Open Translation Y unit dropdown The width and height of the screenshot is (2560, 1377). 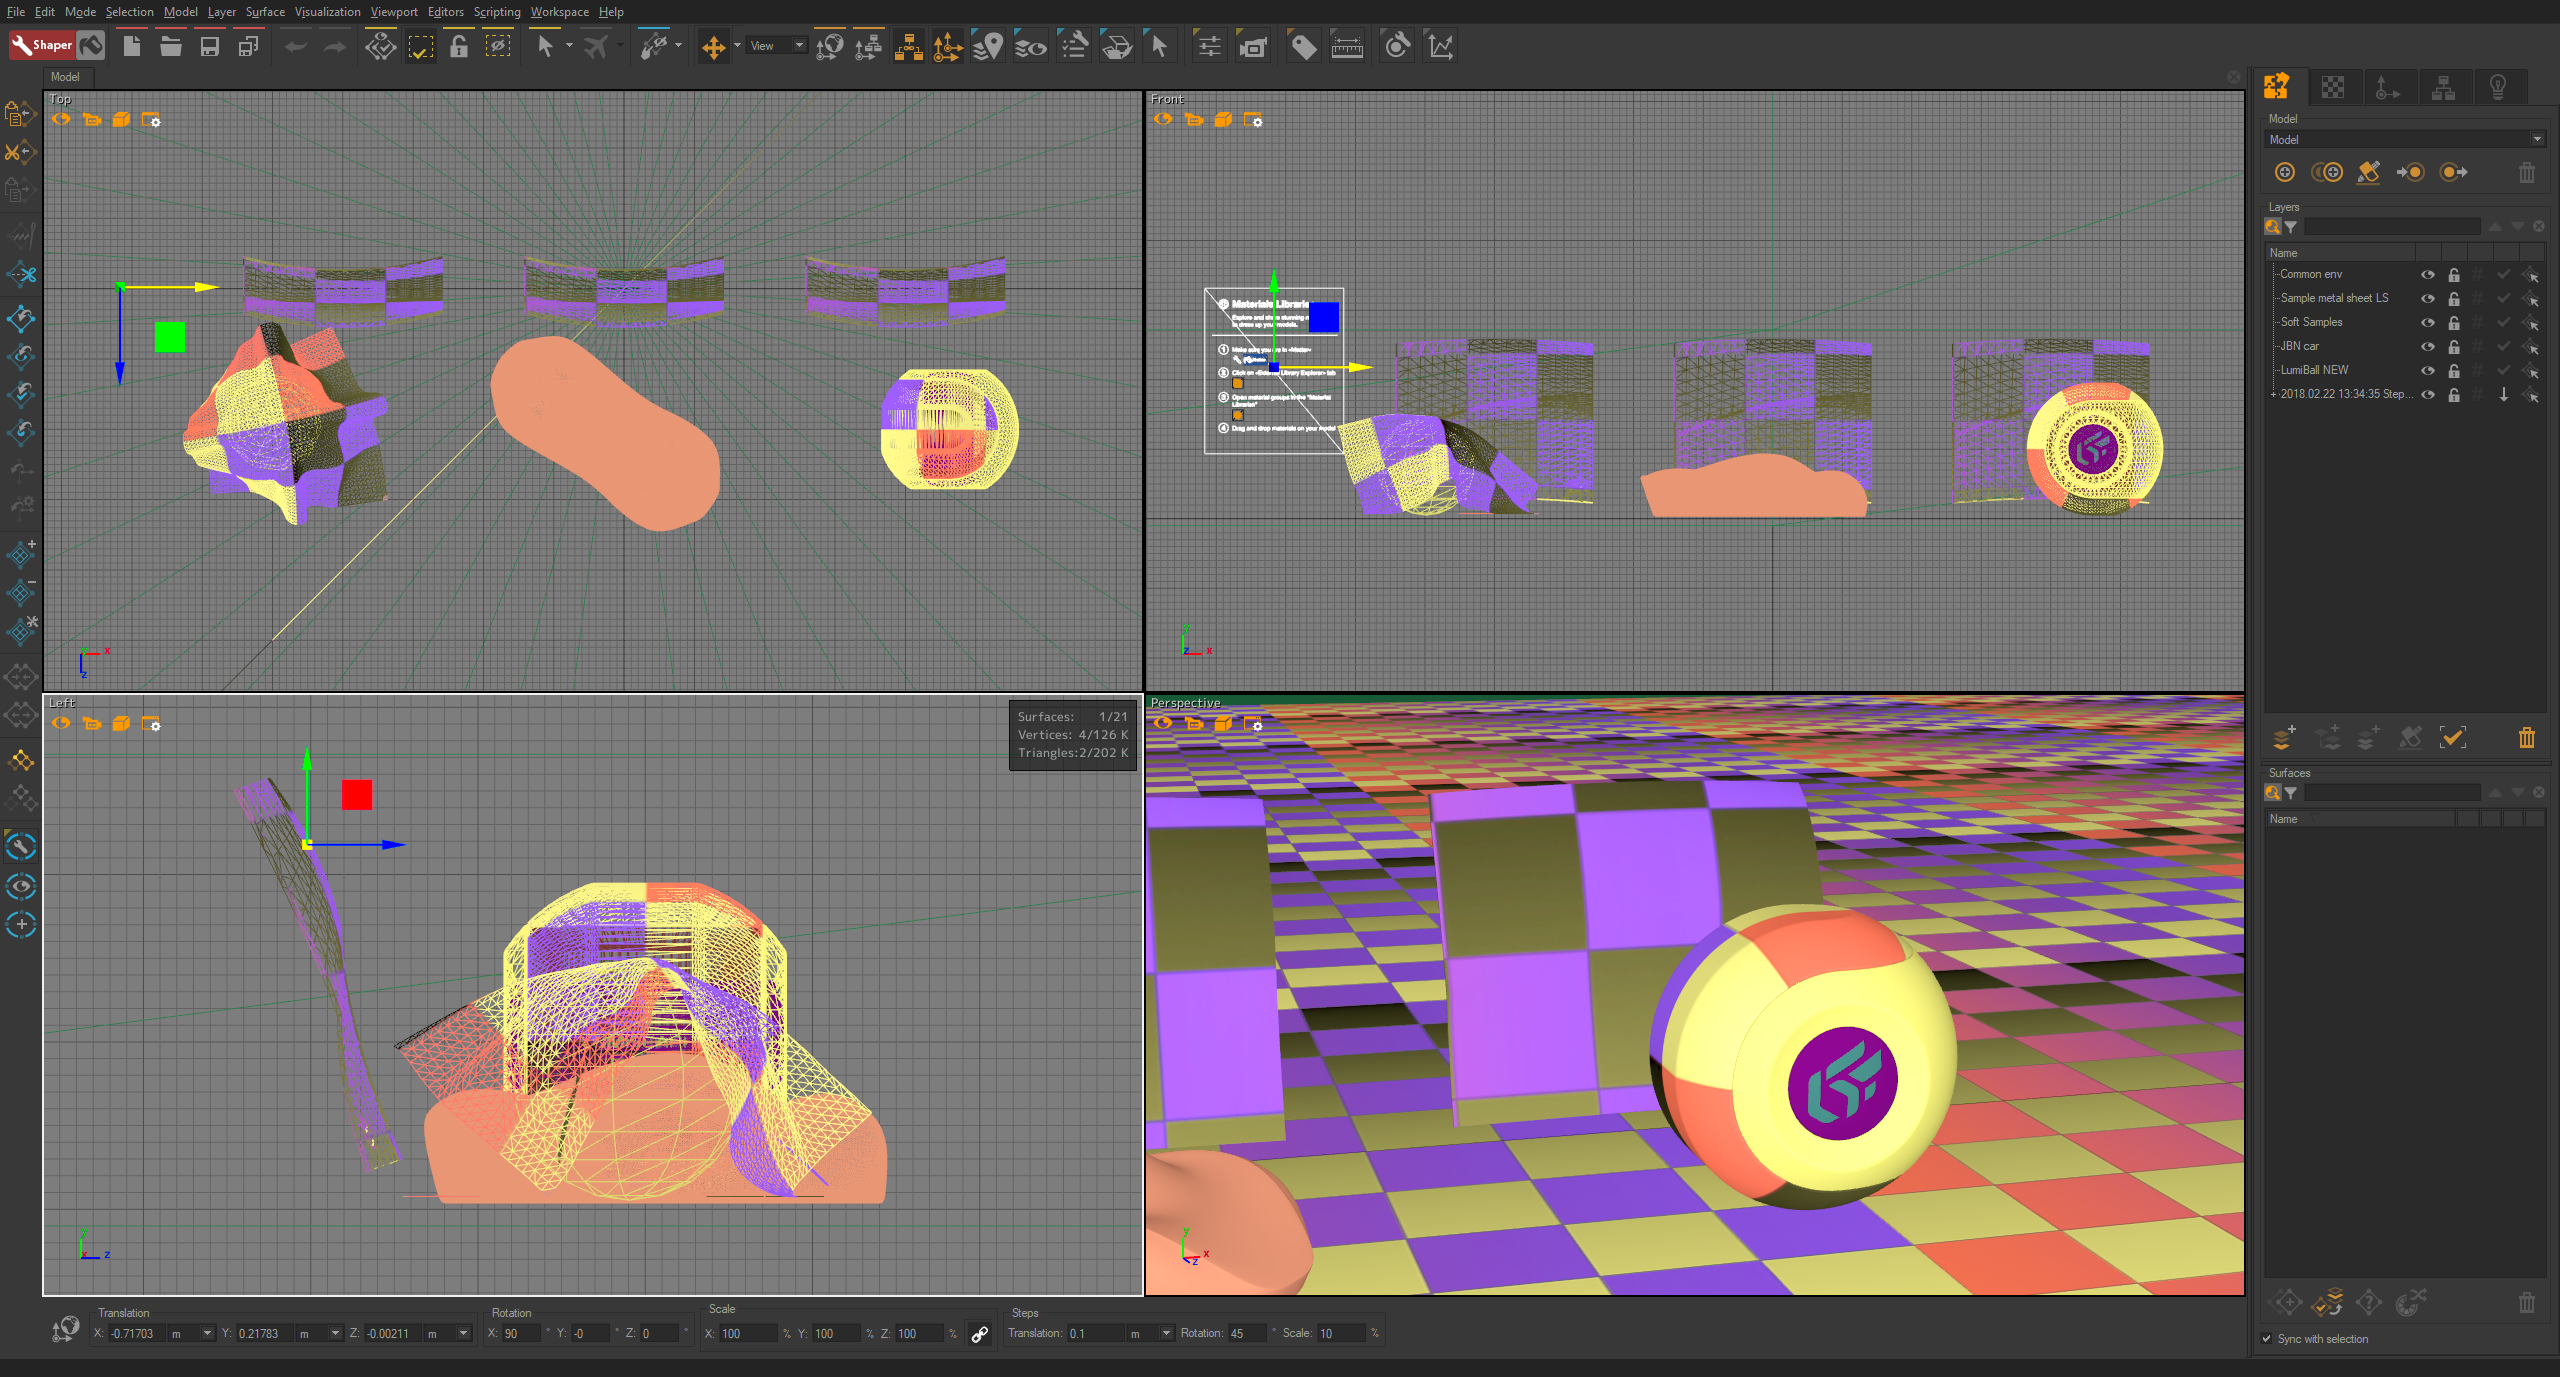(335, 1334)
